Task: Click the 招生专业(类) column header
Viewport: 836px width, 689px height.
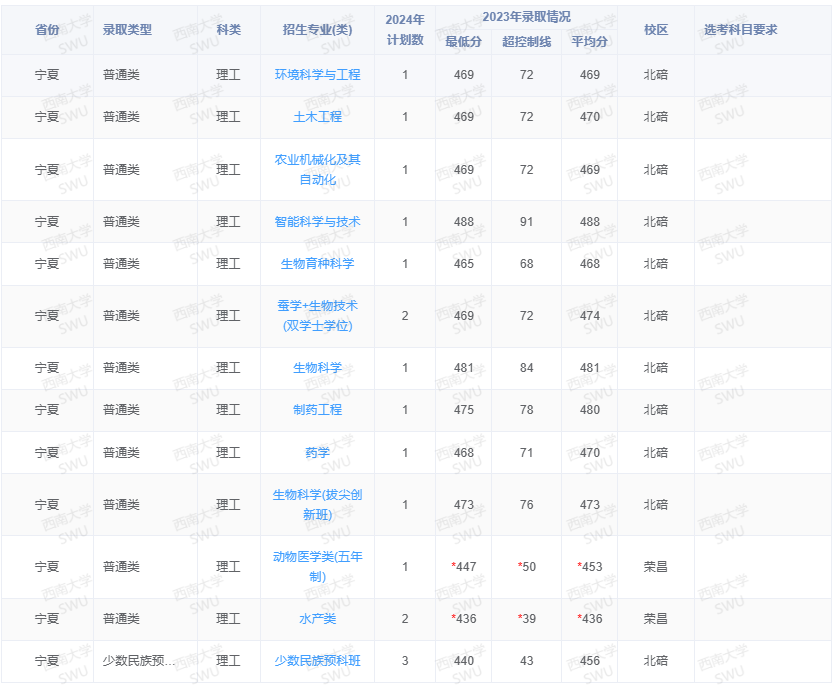Action: [318, 30]
